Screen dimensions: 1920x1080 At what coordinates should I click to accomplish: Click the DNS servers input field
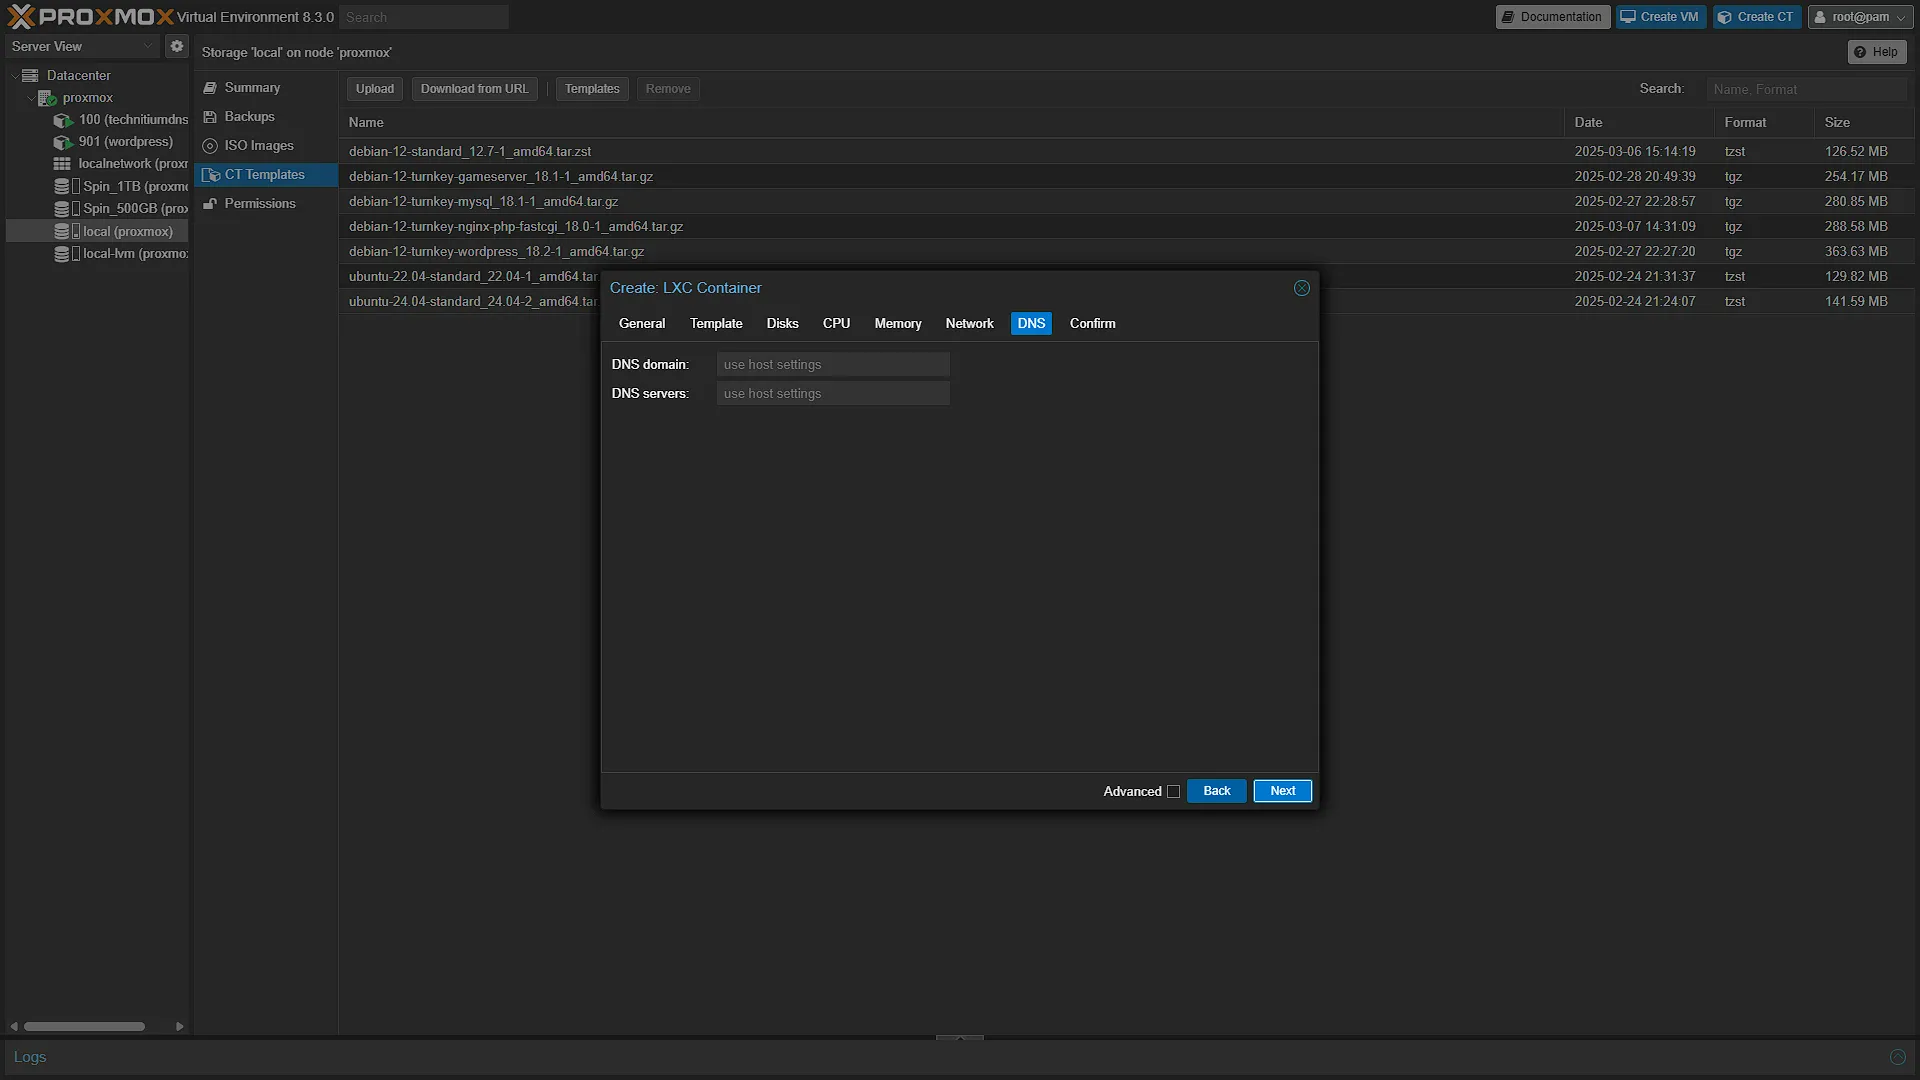click(833, 394)
